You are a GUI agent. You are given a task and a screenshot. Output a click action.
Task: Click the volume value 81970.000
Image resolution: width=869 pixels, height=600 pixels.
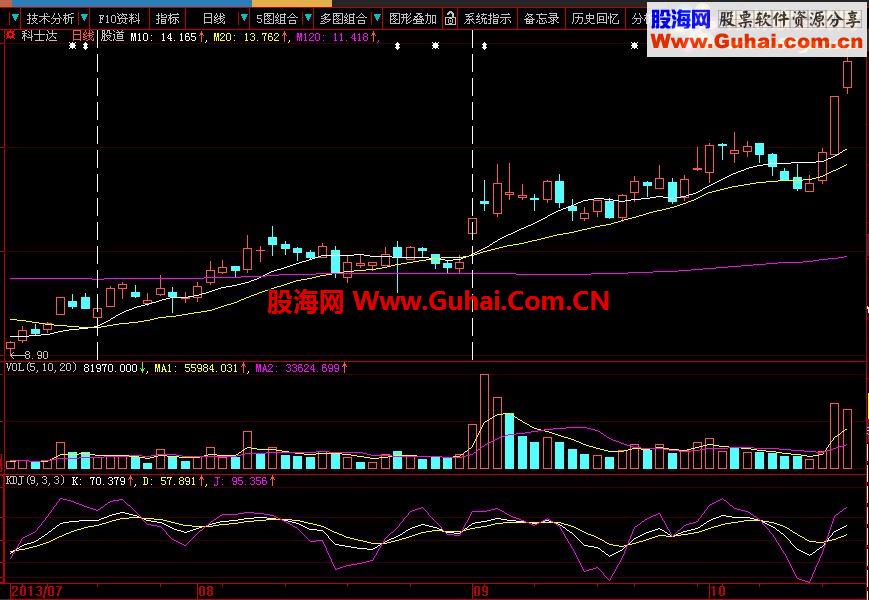tap(110, 367)
